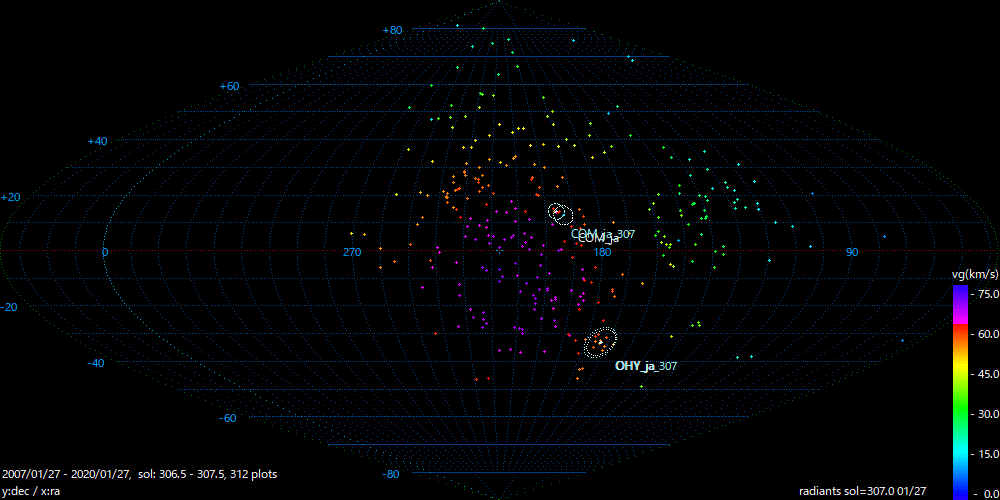The image size is (1000, 500).
Task: Click the COM_ja_307 radiant label
Action: click(603, 234)
